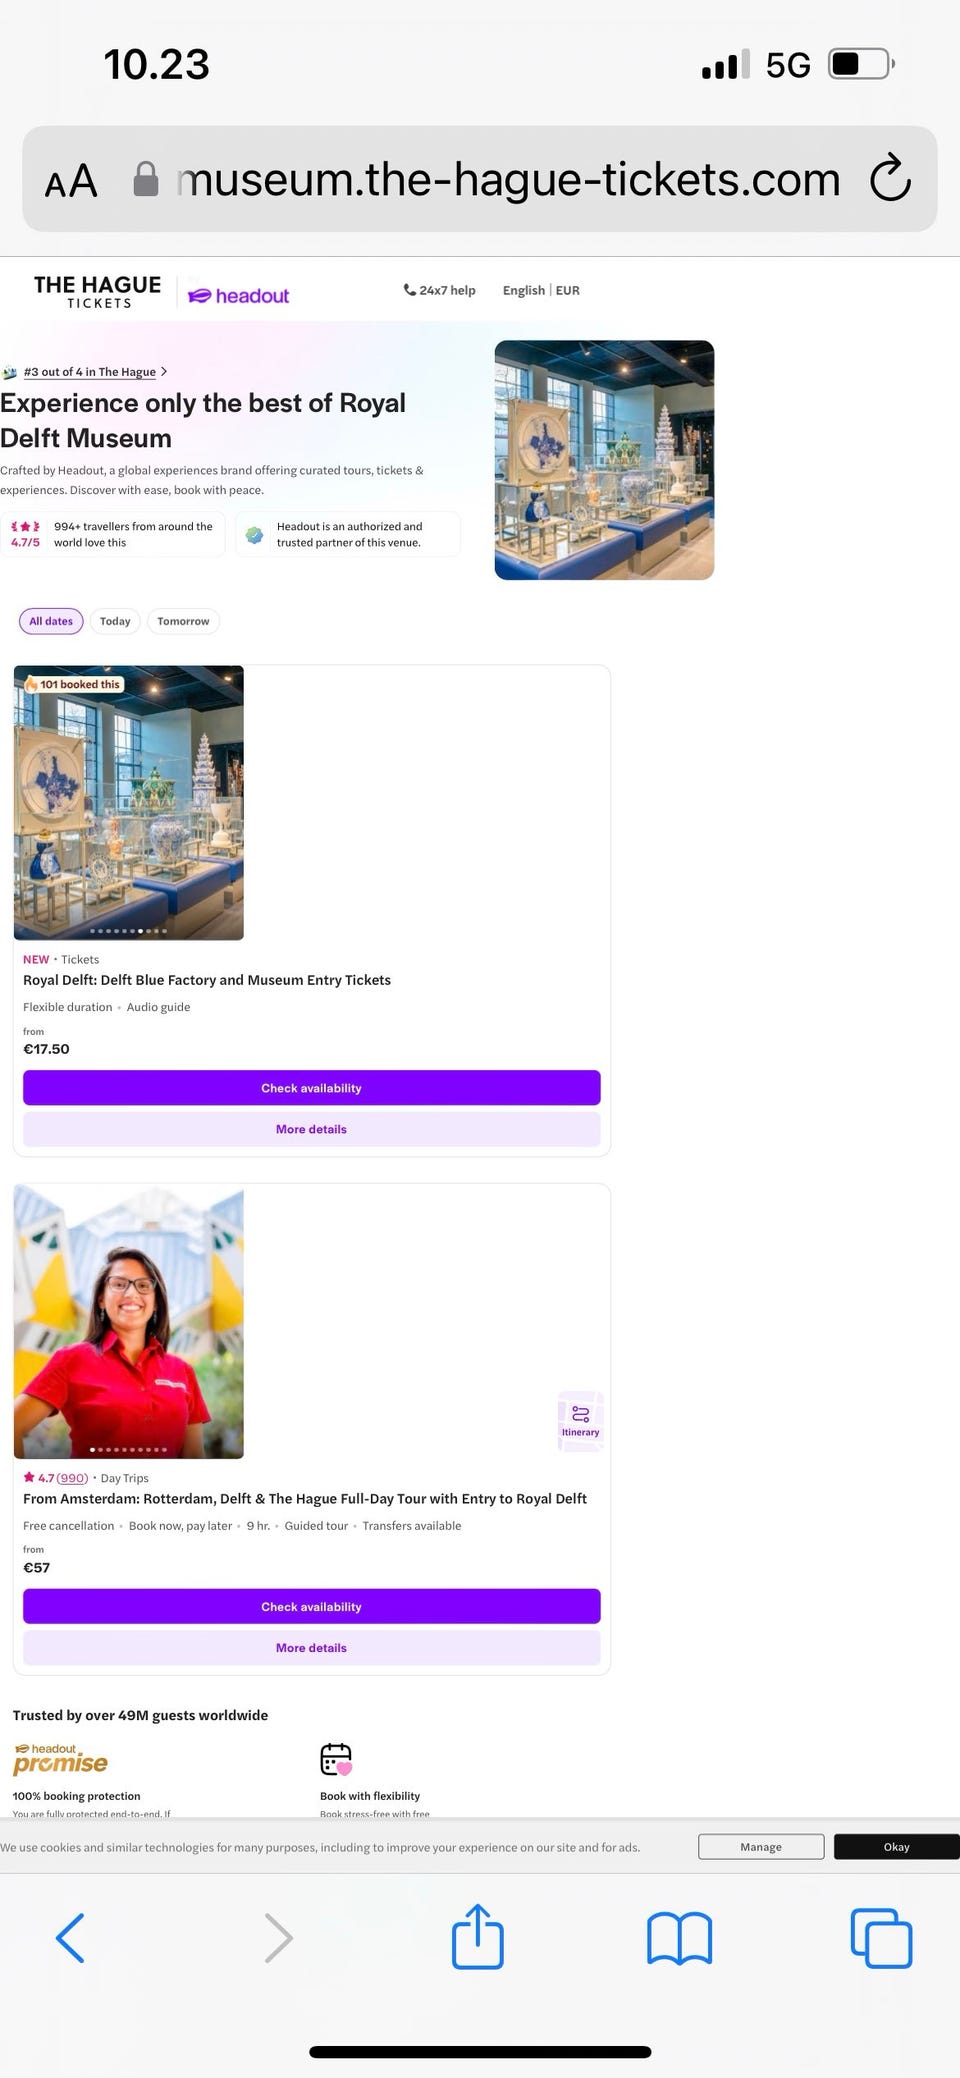960x2078 pixels.
Task: Click the headout logo
Action: click(x=239, y=296)
